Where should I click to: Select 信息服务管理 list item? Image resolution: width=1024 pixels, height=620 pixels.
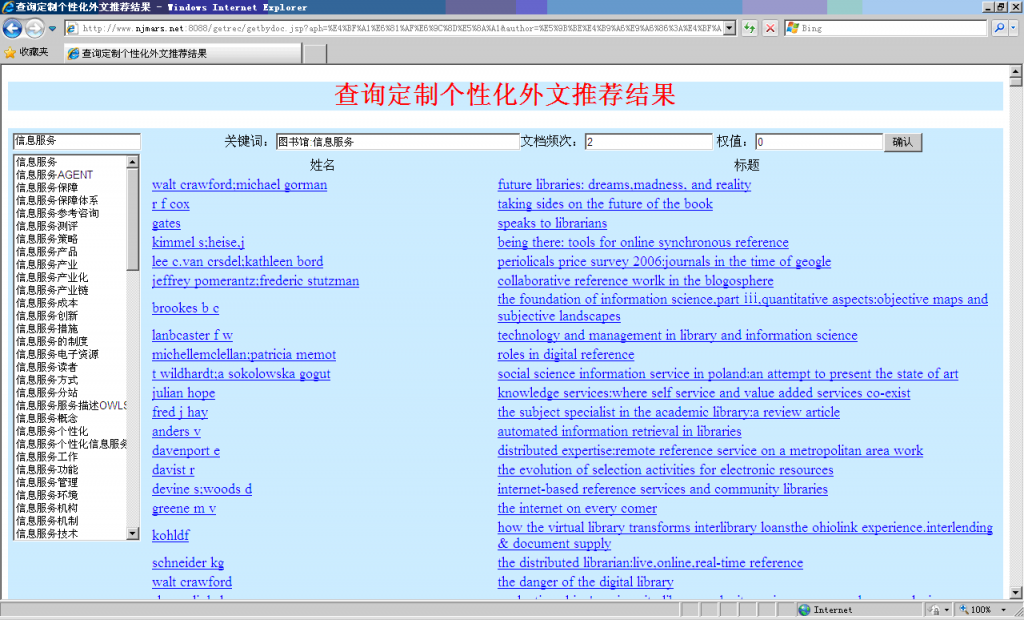pos(46,482)
